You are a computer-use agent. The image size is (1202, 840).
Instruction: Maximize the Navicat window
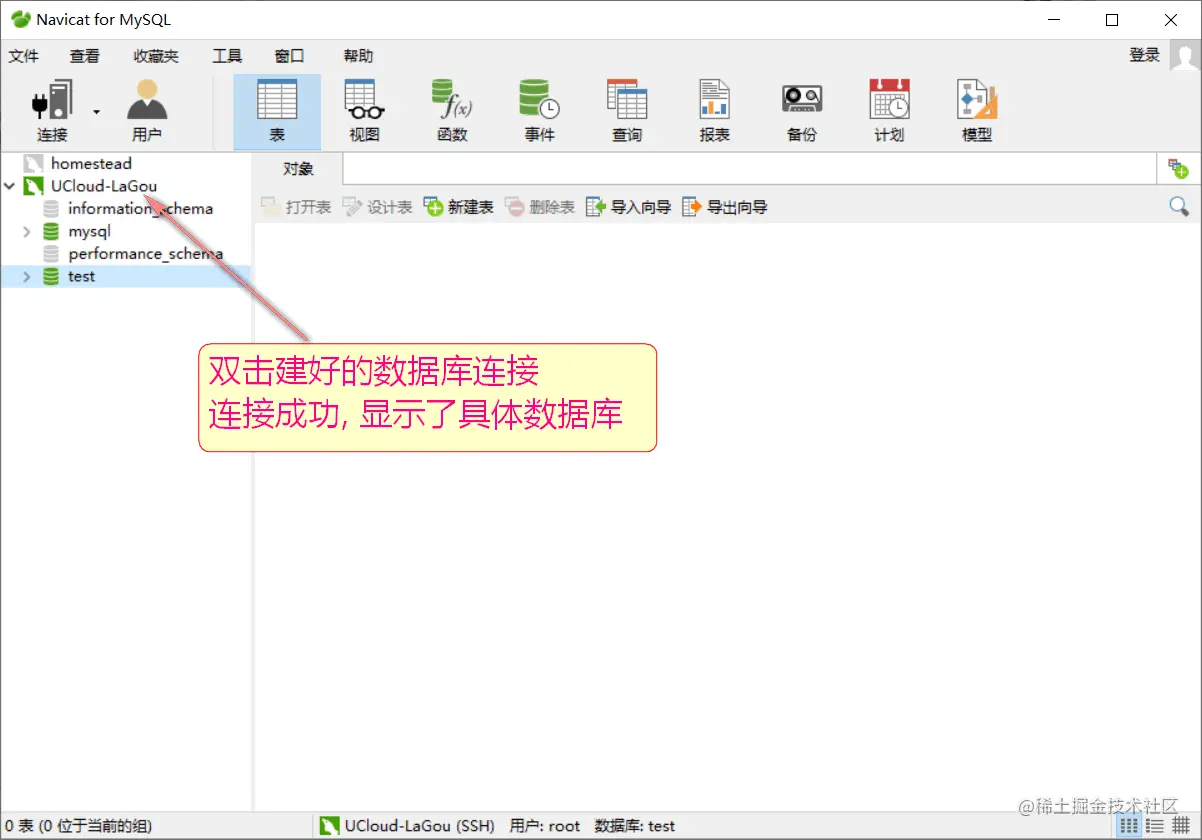1112,20
